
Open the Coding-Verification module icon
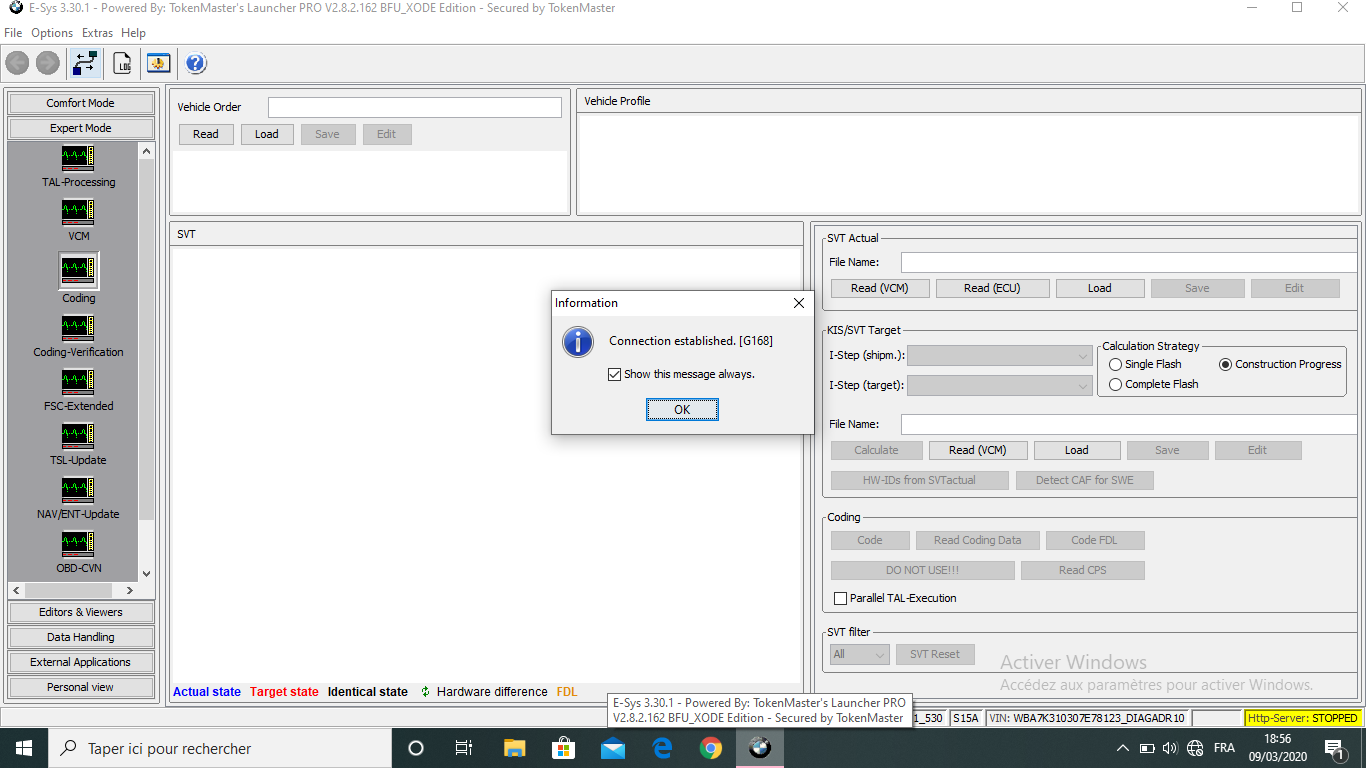(78, 328)
